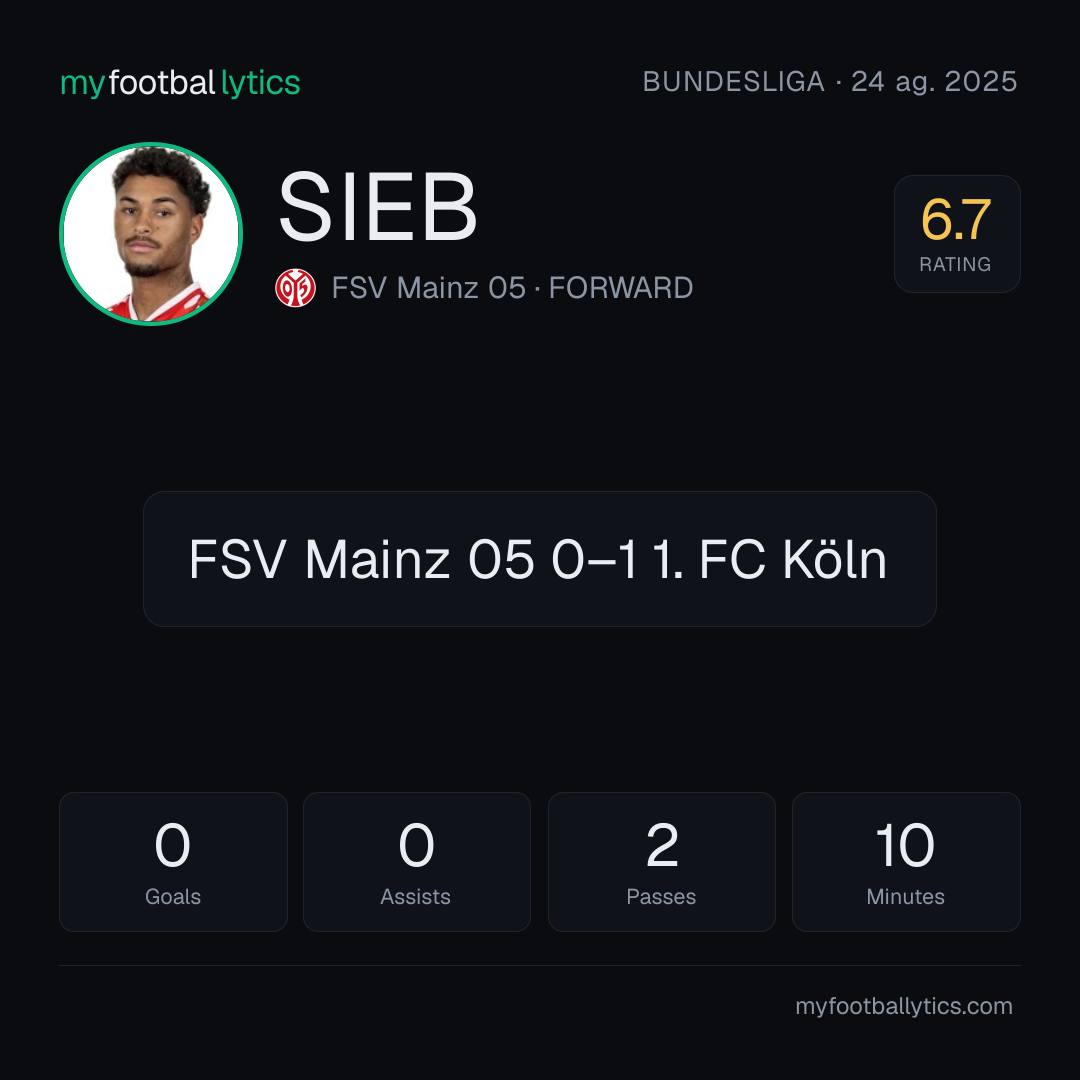Viewport: 1080px width, 1080px height.
Task: Click the zero above the Assists label
Action: pyautogui.click(x=416, y=845)
